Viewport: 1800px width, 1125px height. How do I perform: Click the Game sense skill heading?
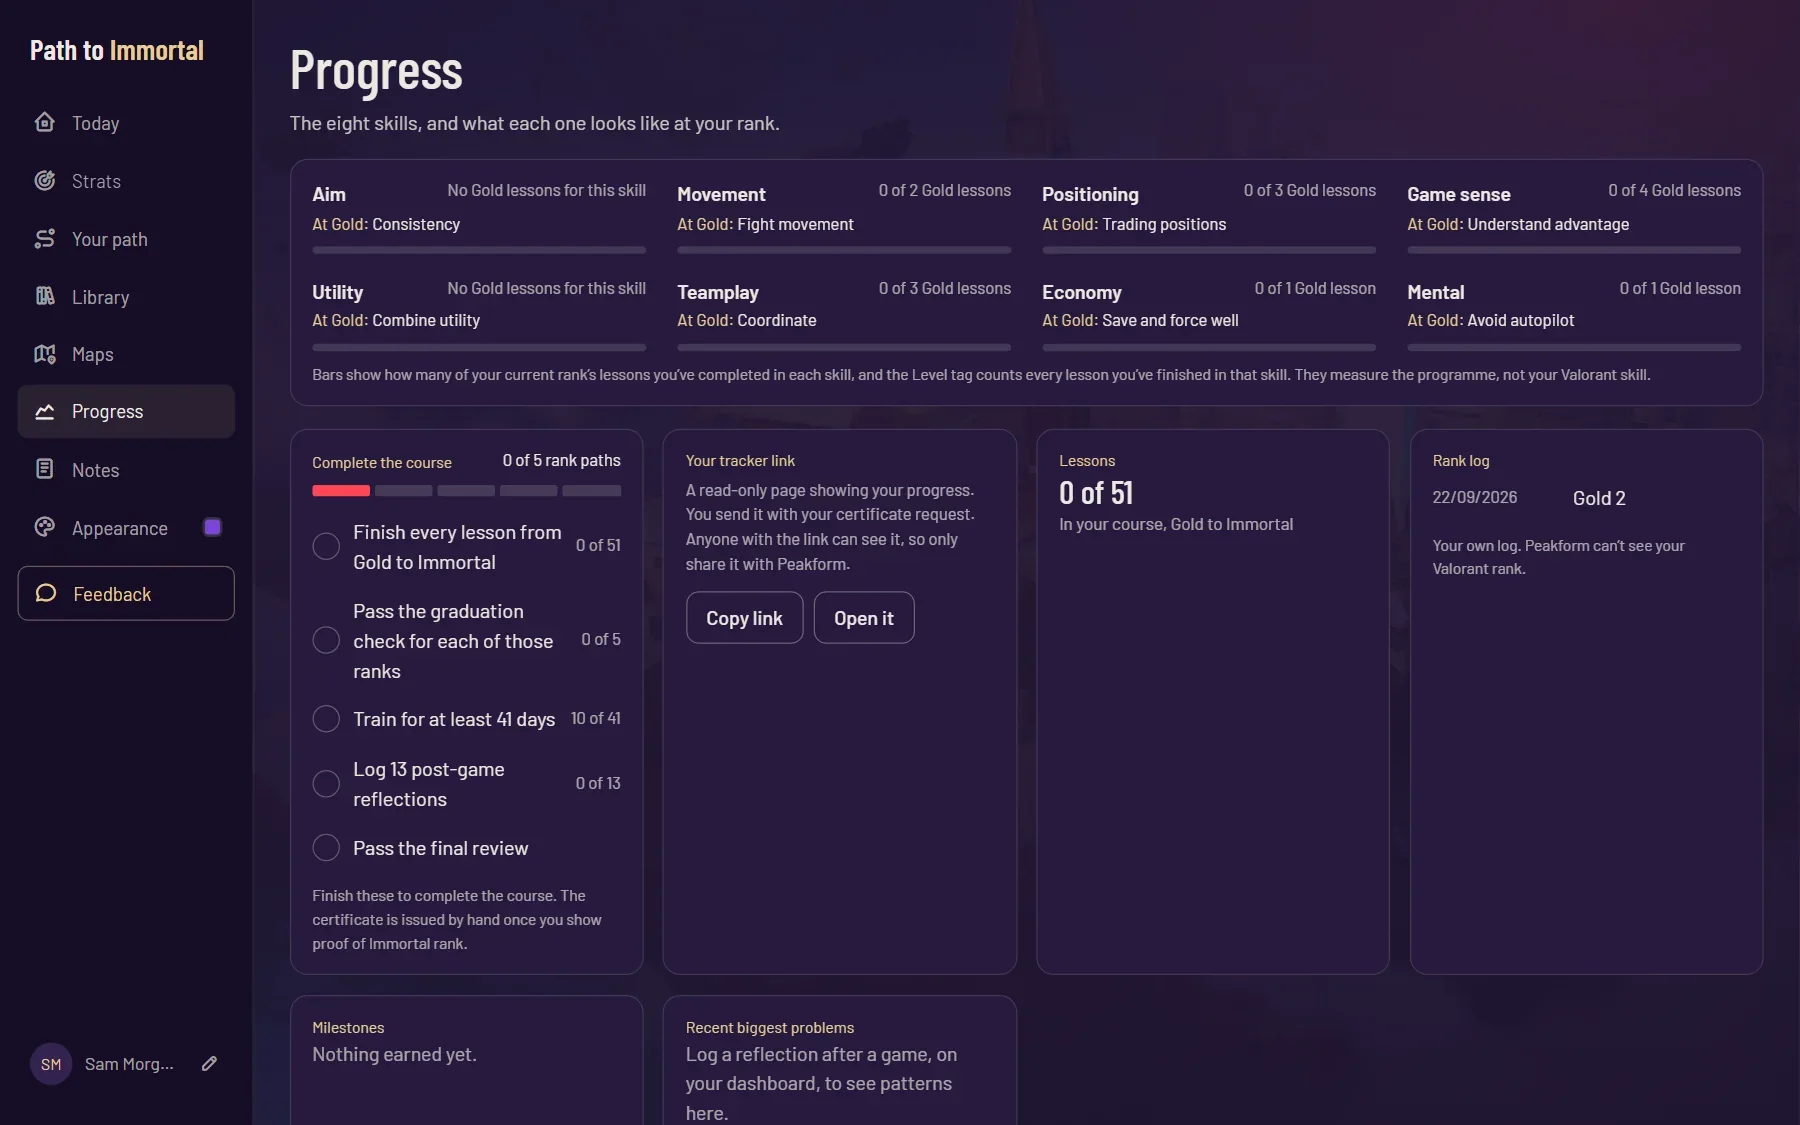point(1458,194)
